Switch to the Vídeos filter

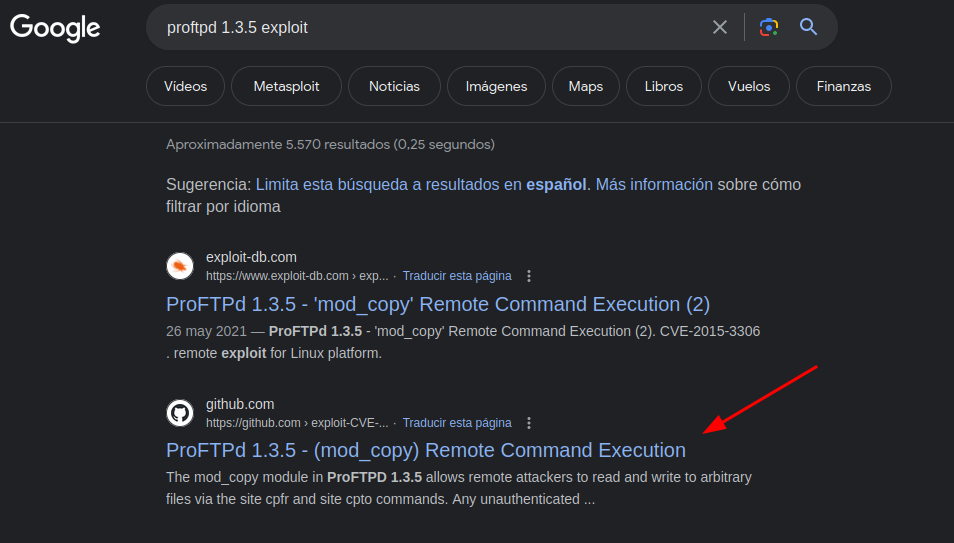pos(186,86)
